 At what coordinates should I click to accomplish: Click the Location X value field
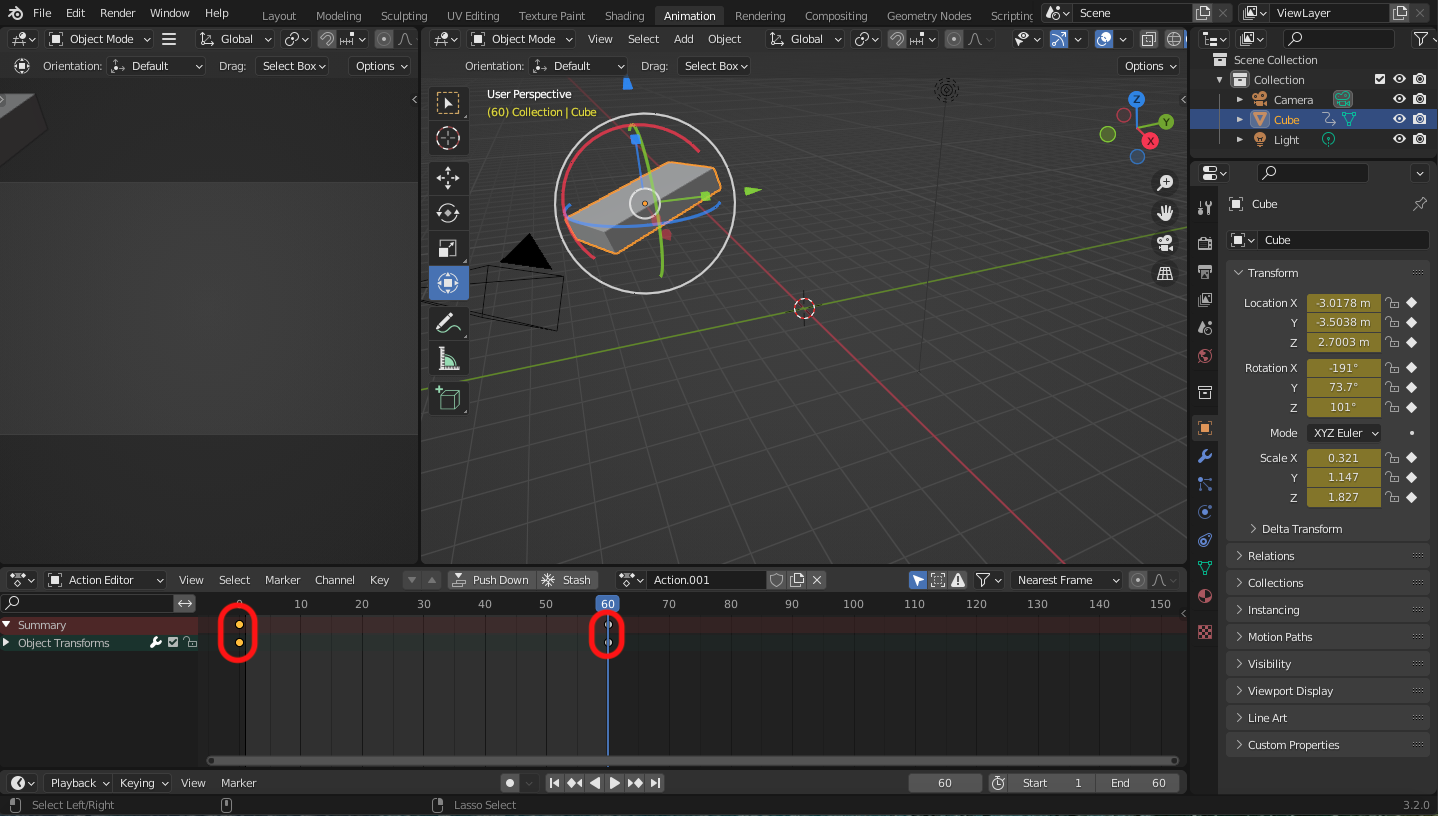1343,303
